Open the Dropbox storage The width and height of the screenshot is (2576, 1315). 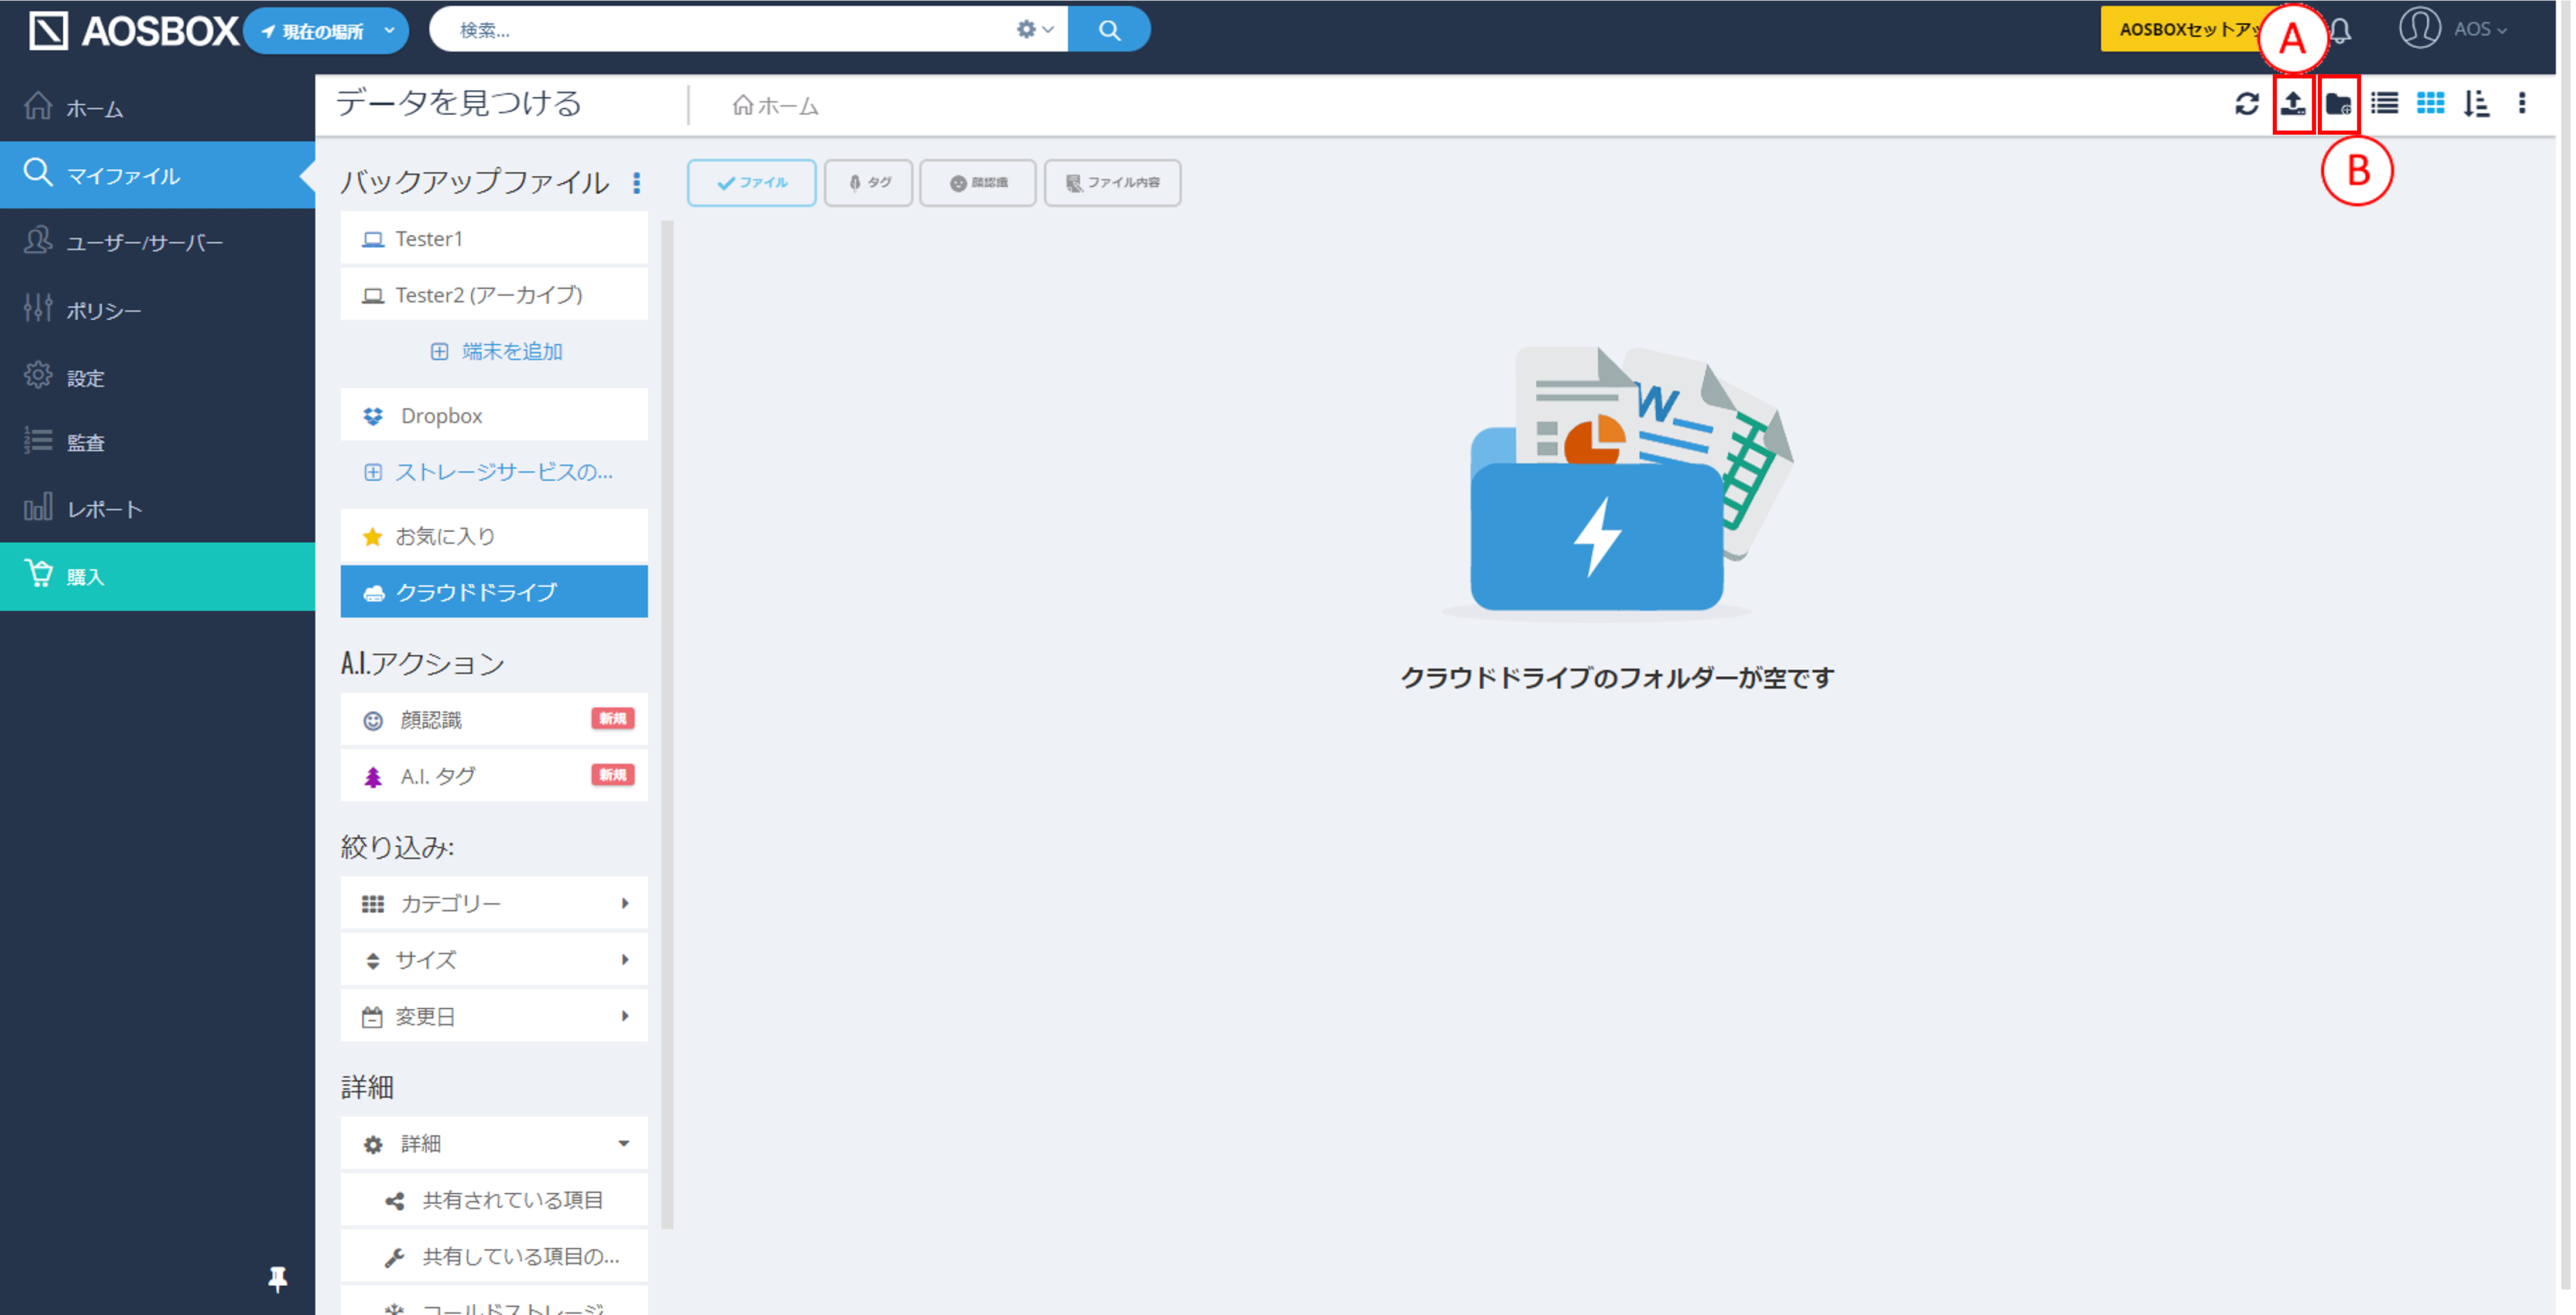point(494,415)
